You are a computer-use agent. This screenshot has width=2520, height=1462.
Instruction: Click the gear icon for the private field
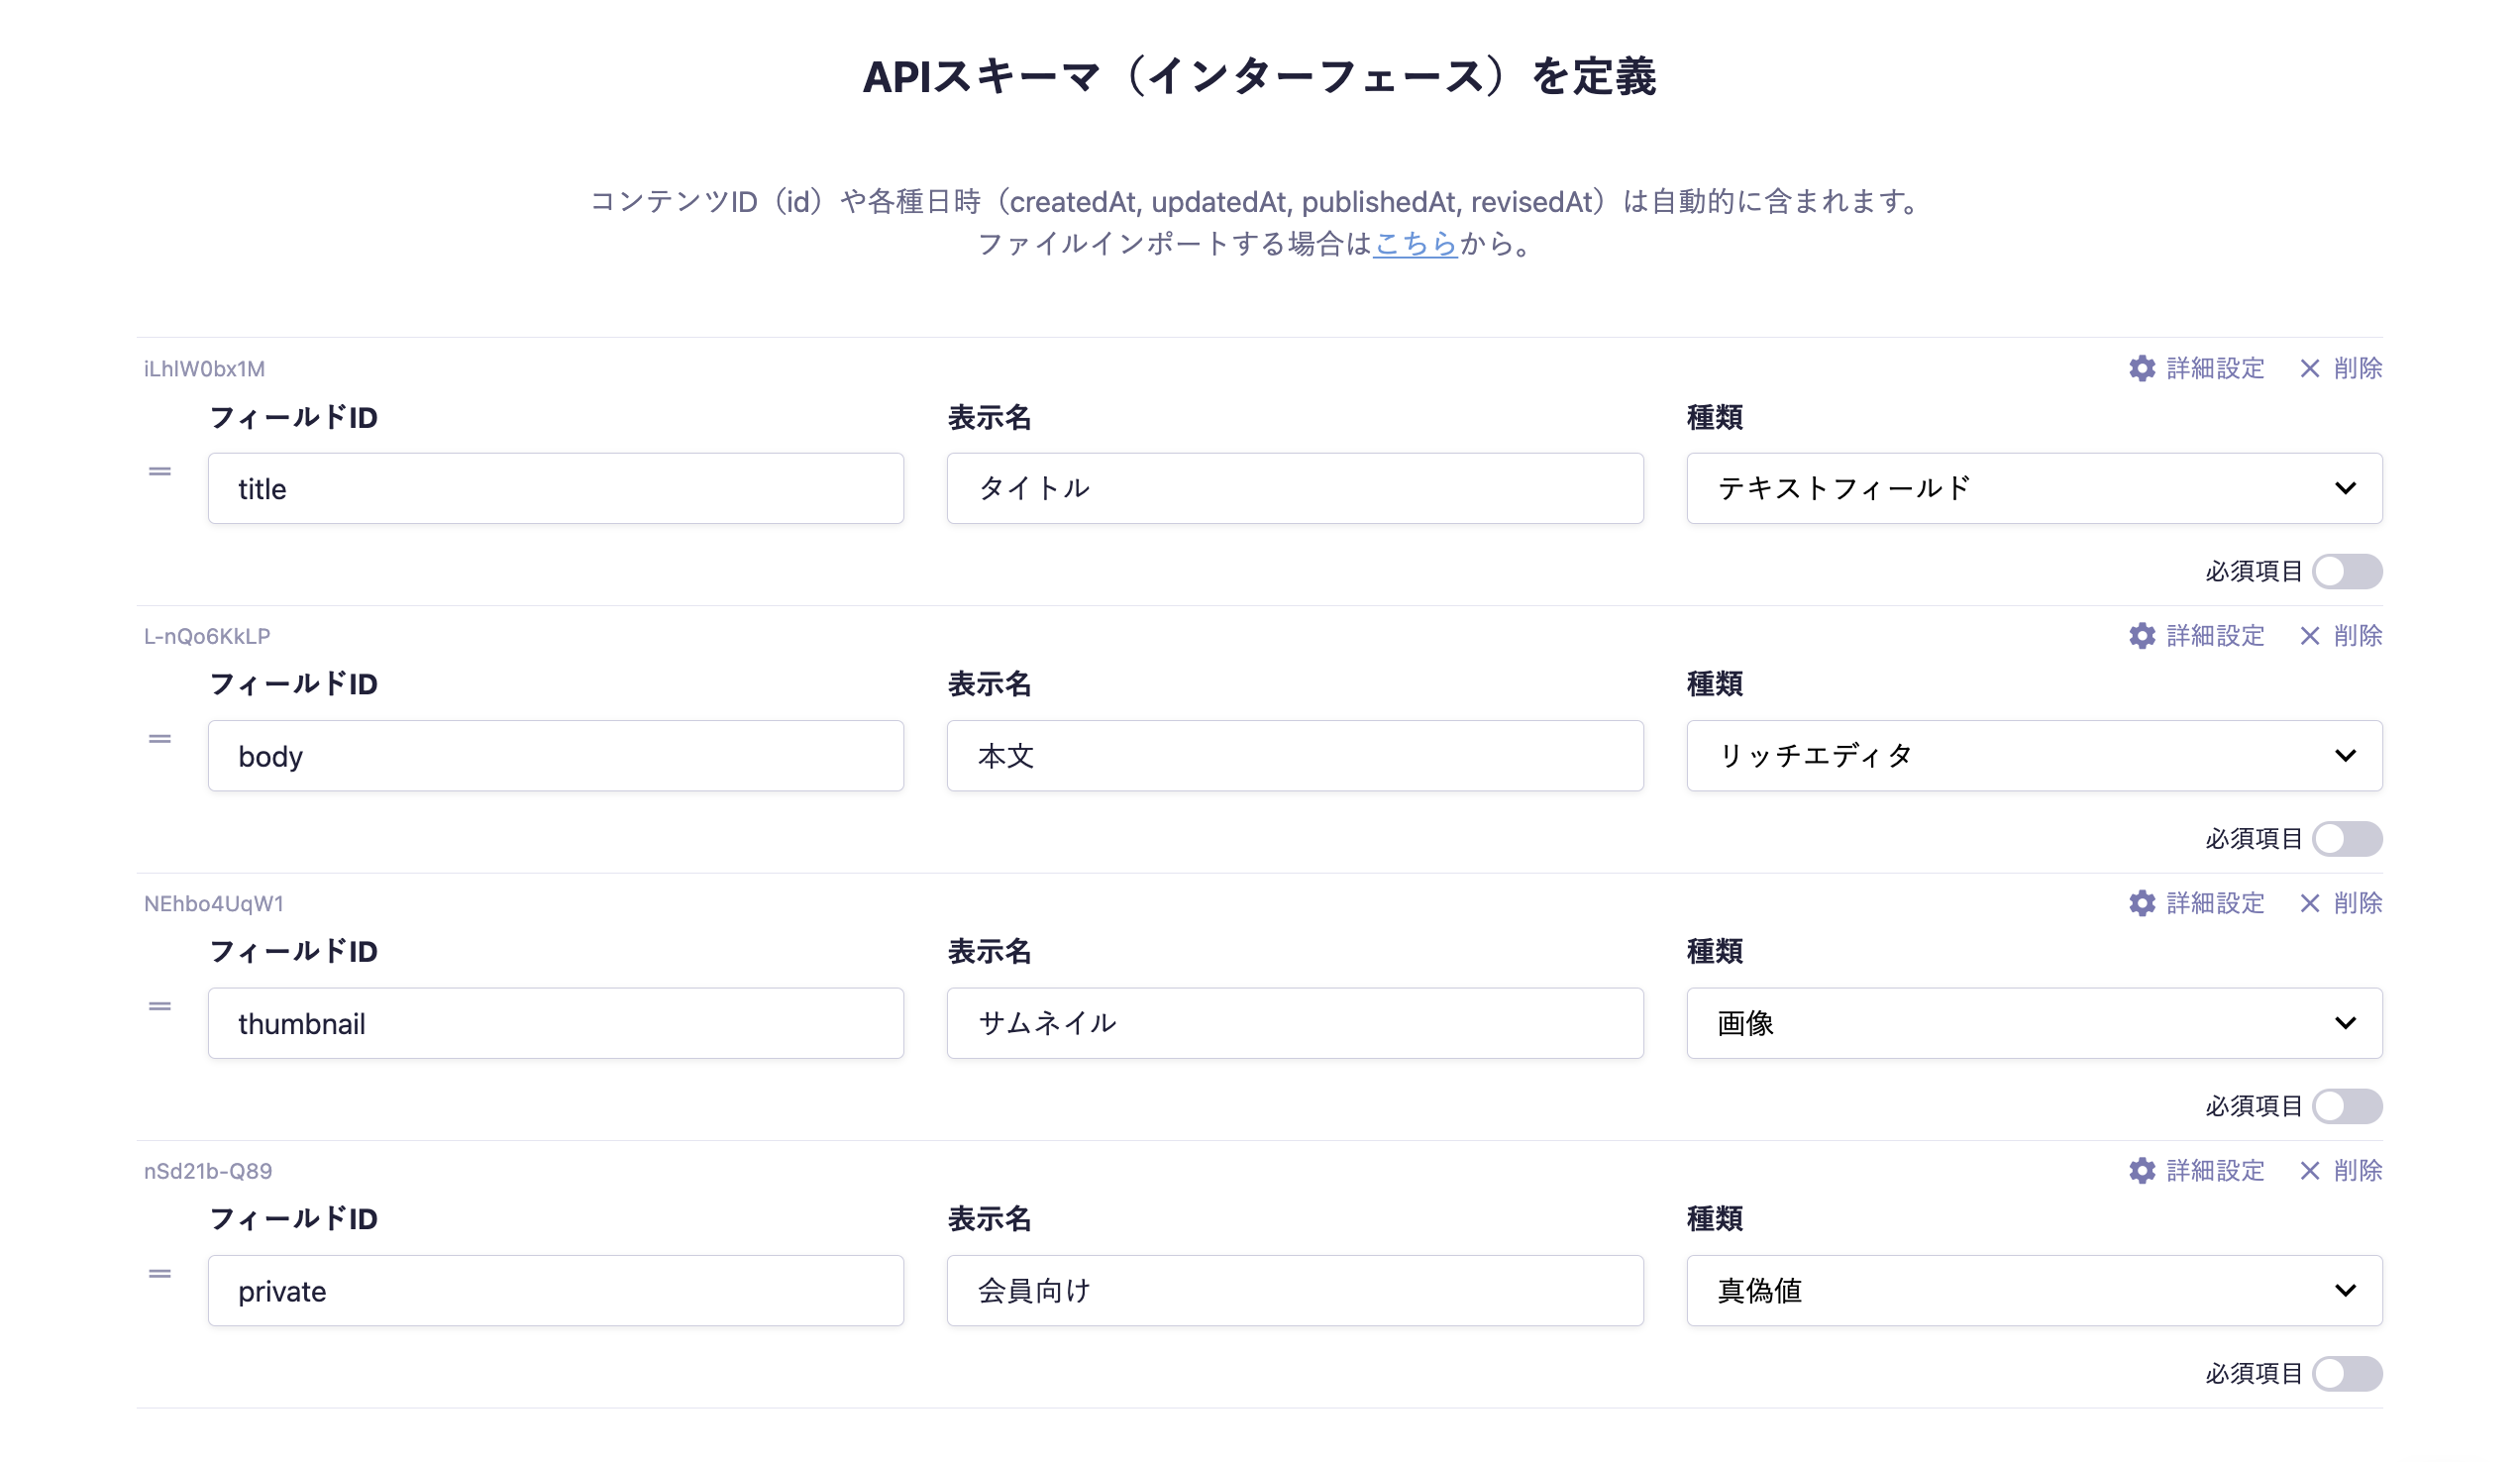click(2141, 1170)
